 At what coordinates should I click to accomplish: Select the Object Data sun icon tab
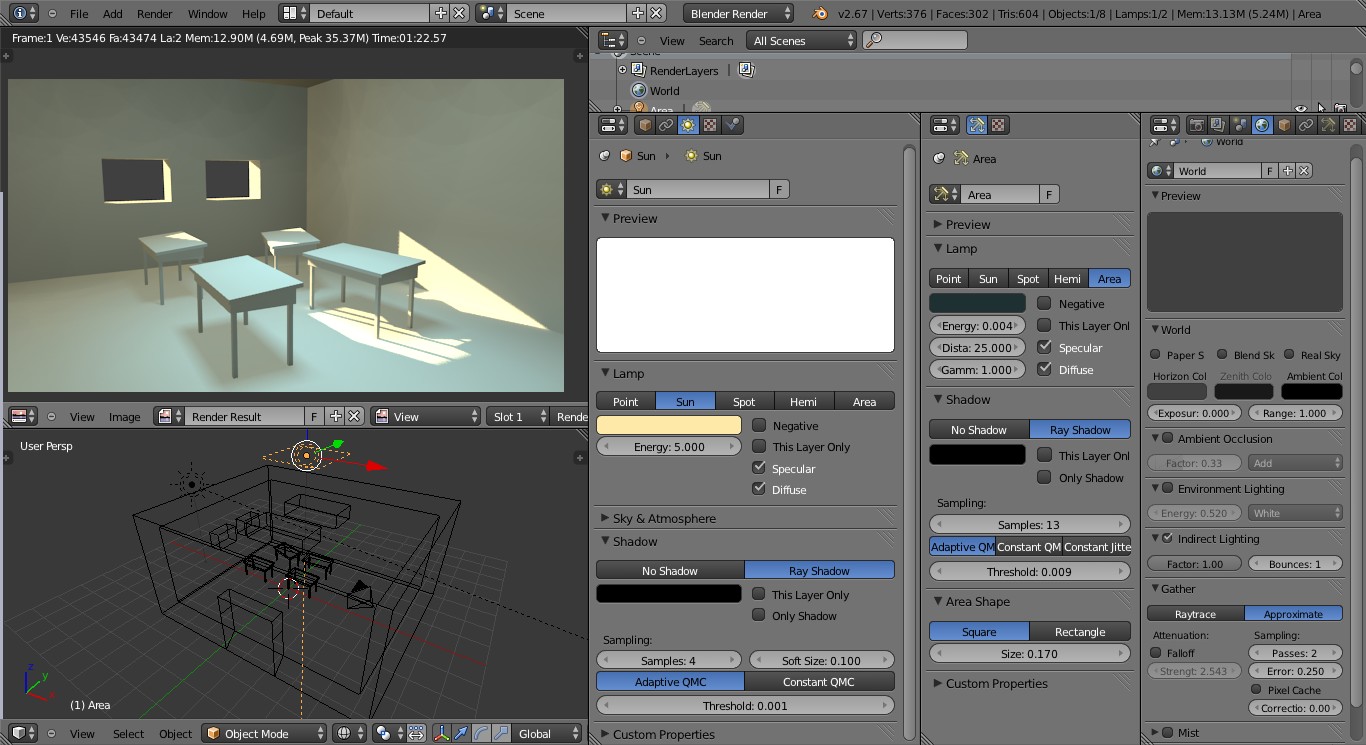coord(688,125)
